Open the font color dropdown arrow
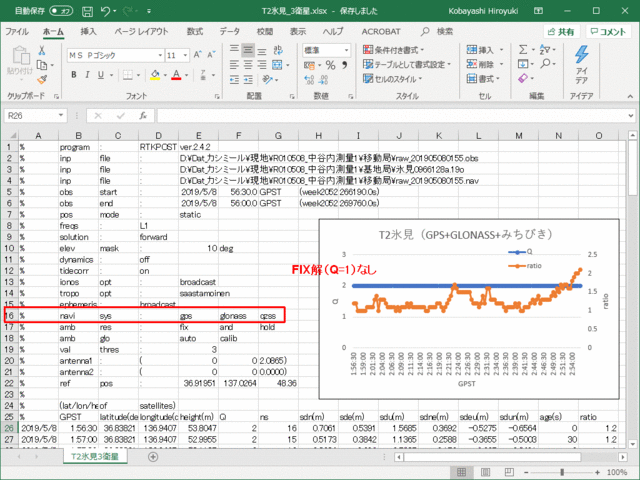Viewport: 640px width, 480px height. tap(187, 75)
